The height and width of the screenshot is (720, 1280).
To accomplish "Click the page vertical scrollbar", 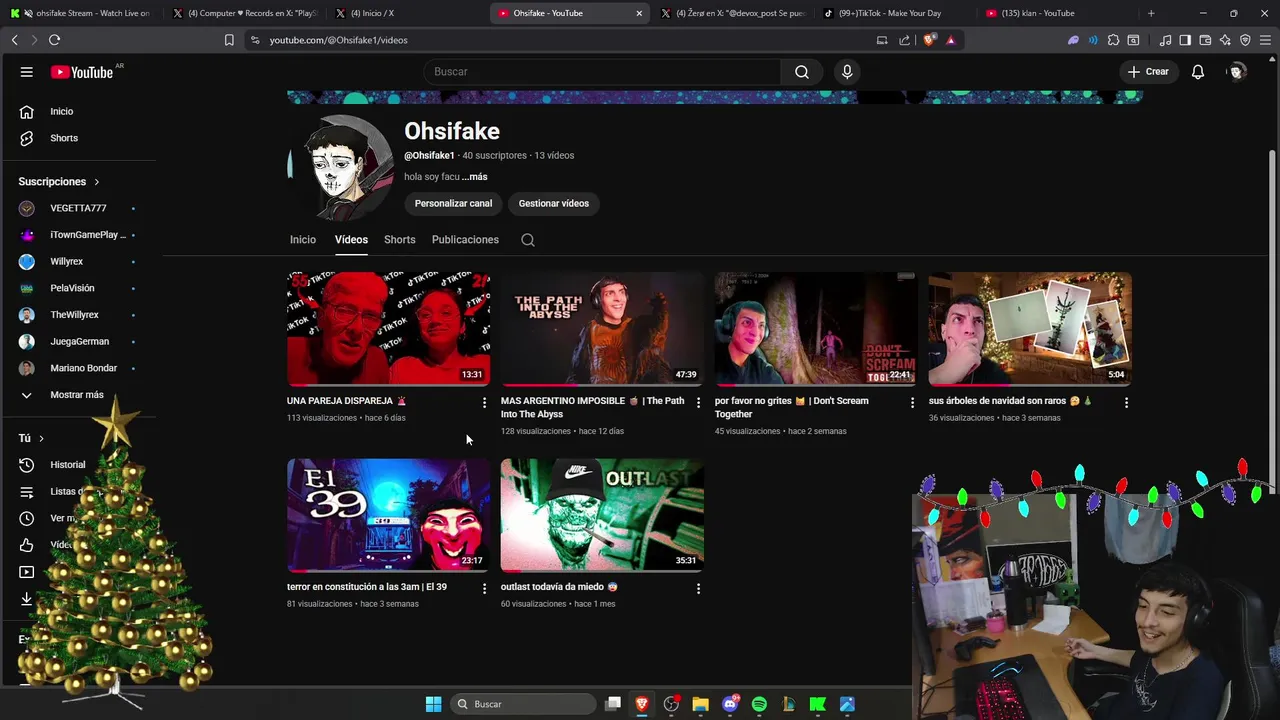I will pos(1273,320).
